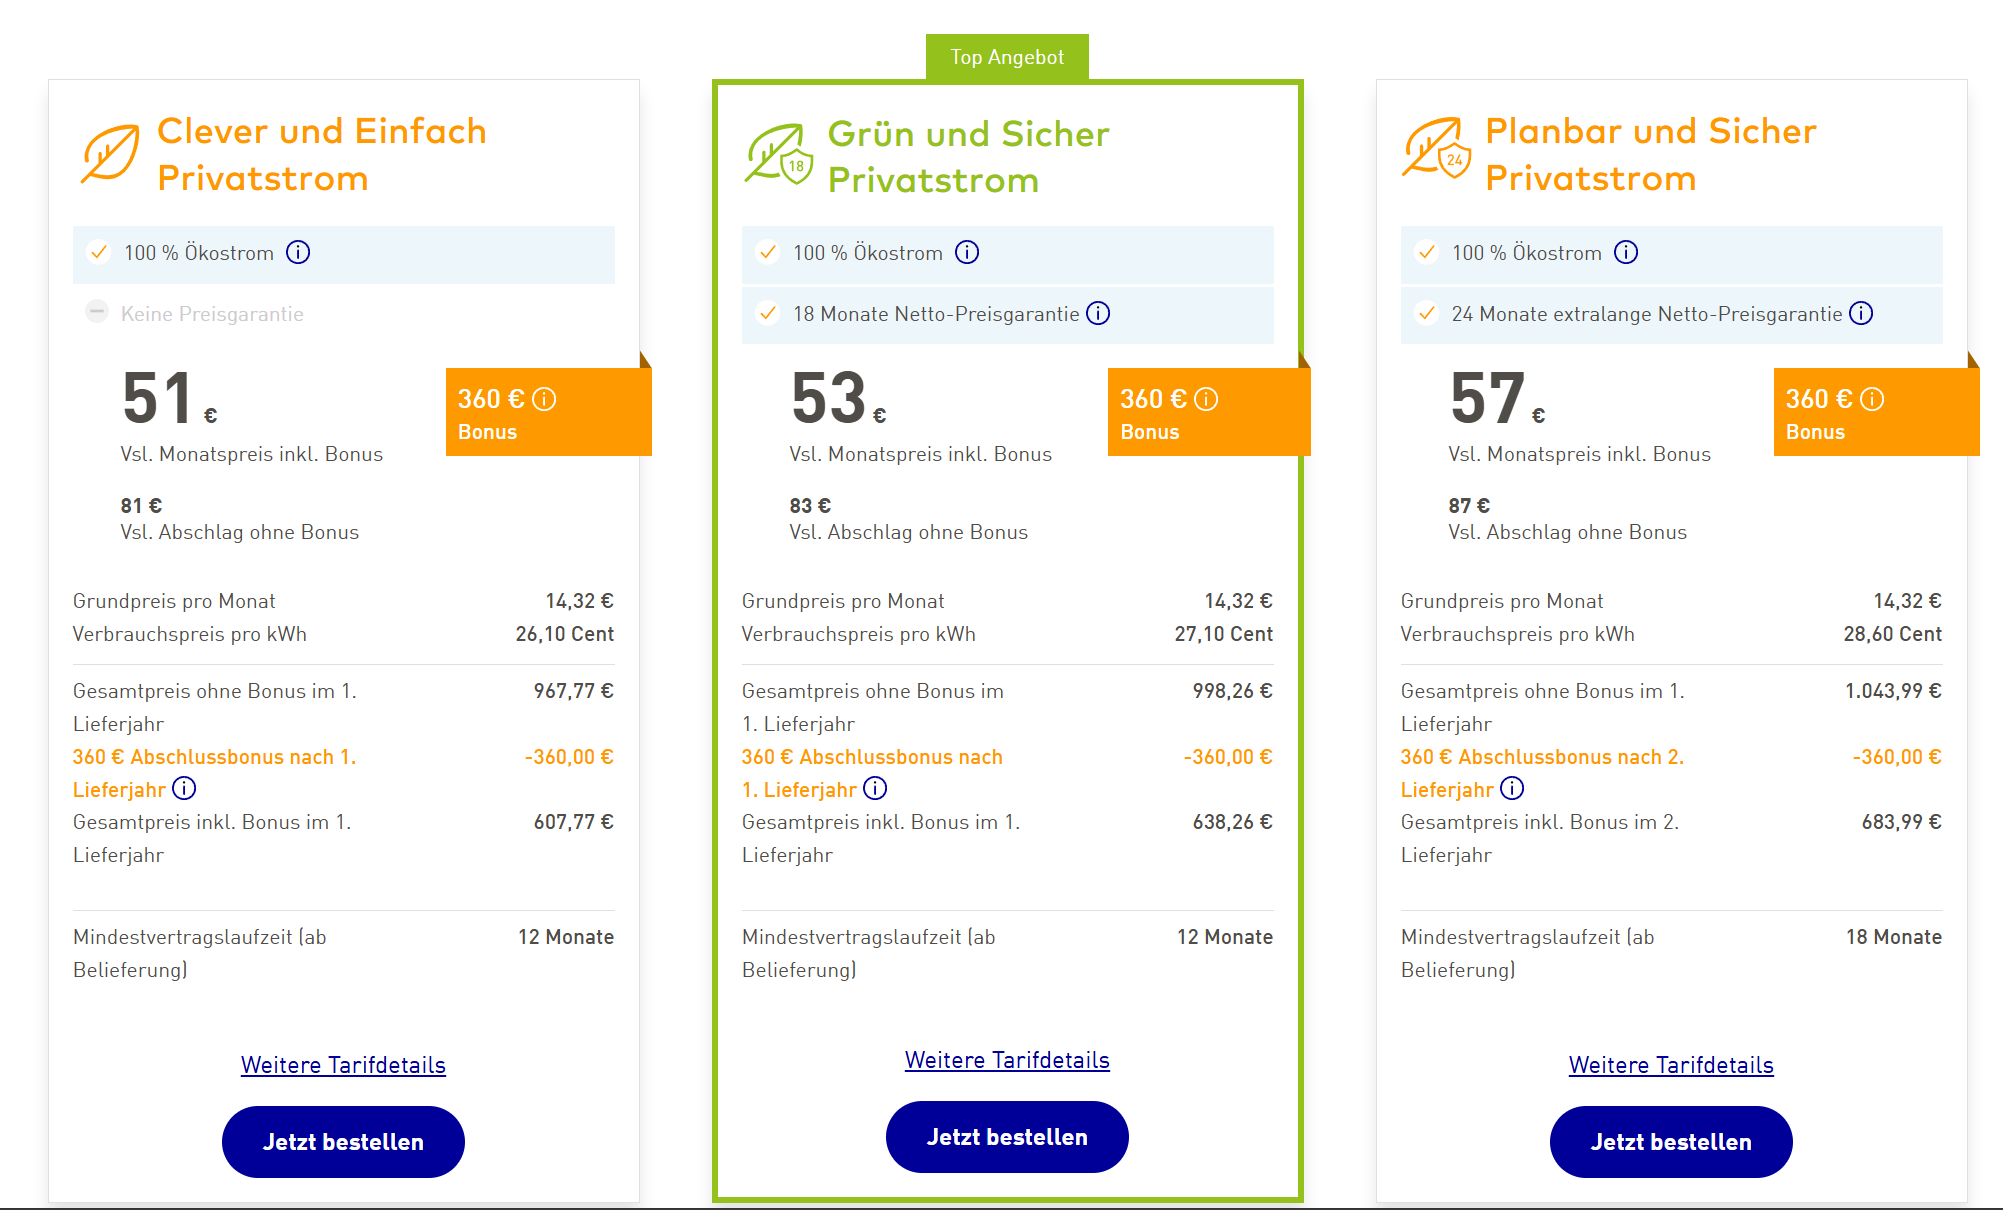The width and height of the screenshot is (2003, 1210).
Task: Expand Weitere Tarifdetails for Grün und Sicher
Action: (x=1007, y=1060)
